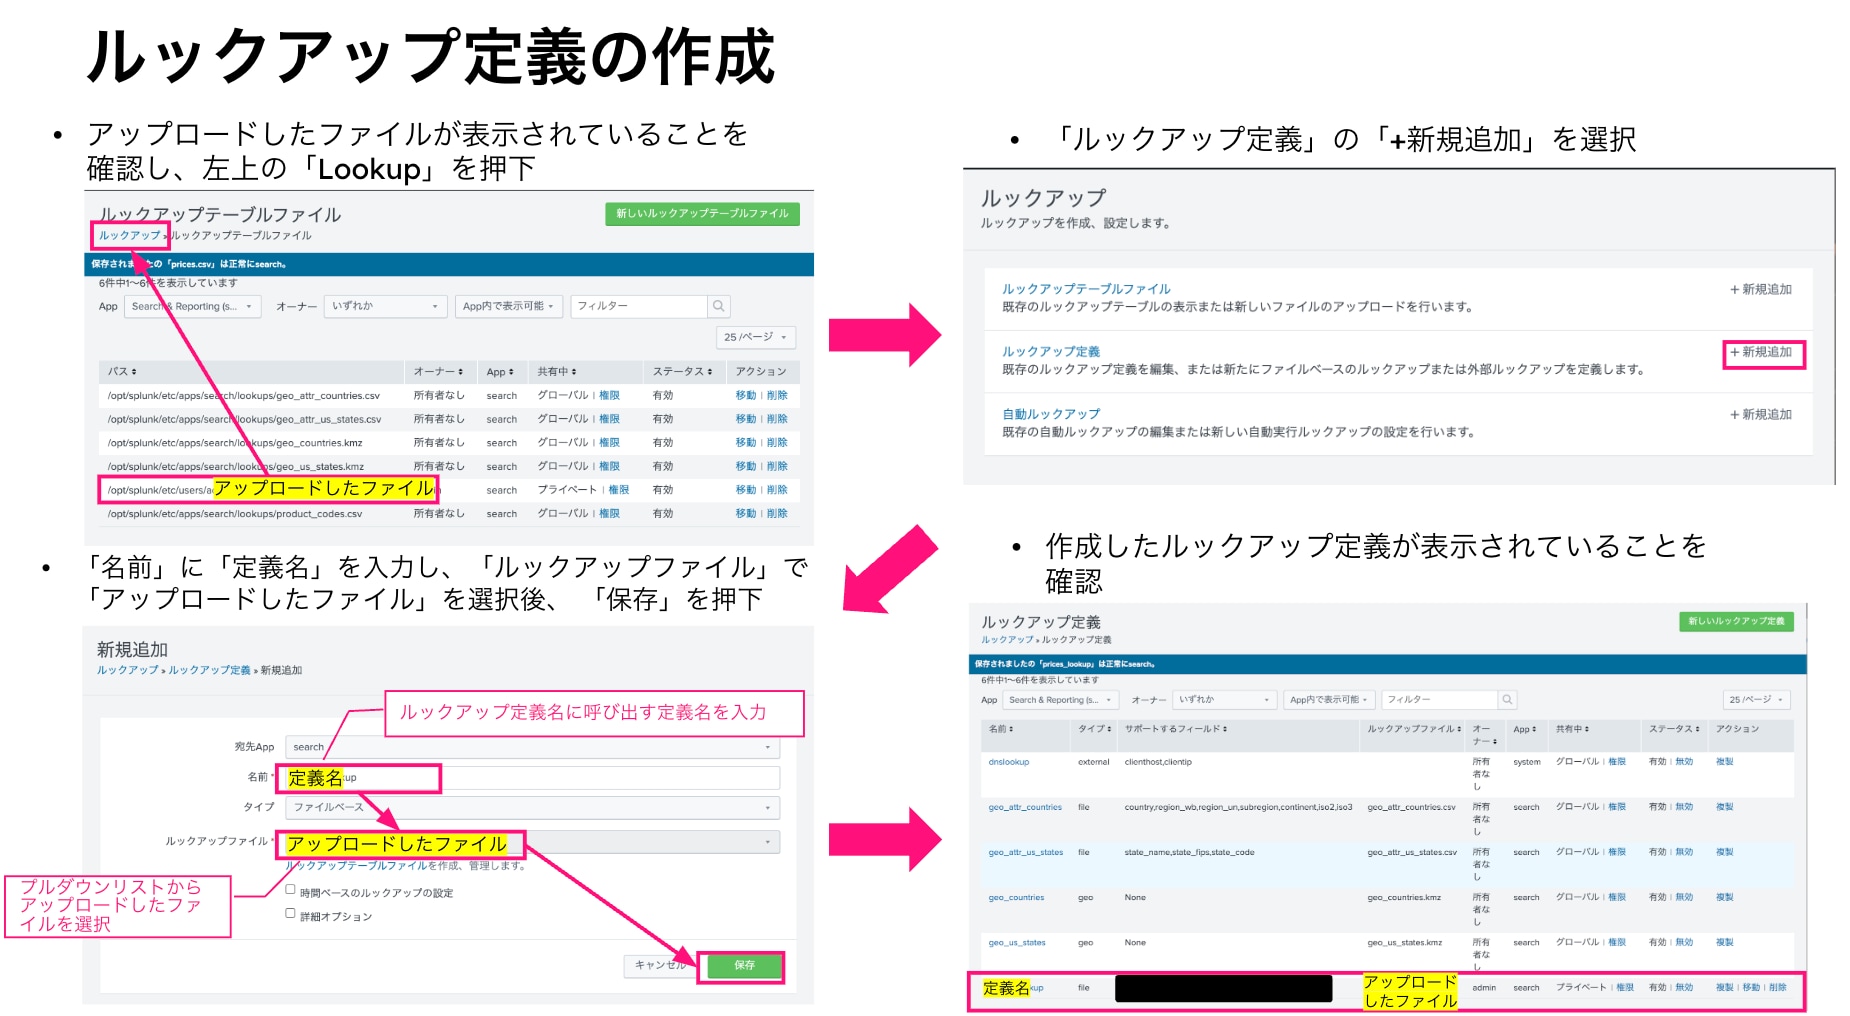Open dnslookup definition link
1850x1016 pixels.
point(1008,762)
